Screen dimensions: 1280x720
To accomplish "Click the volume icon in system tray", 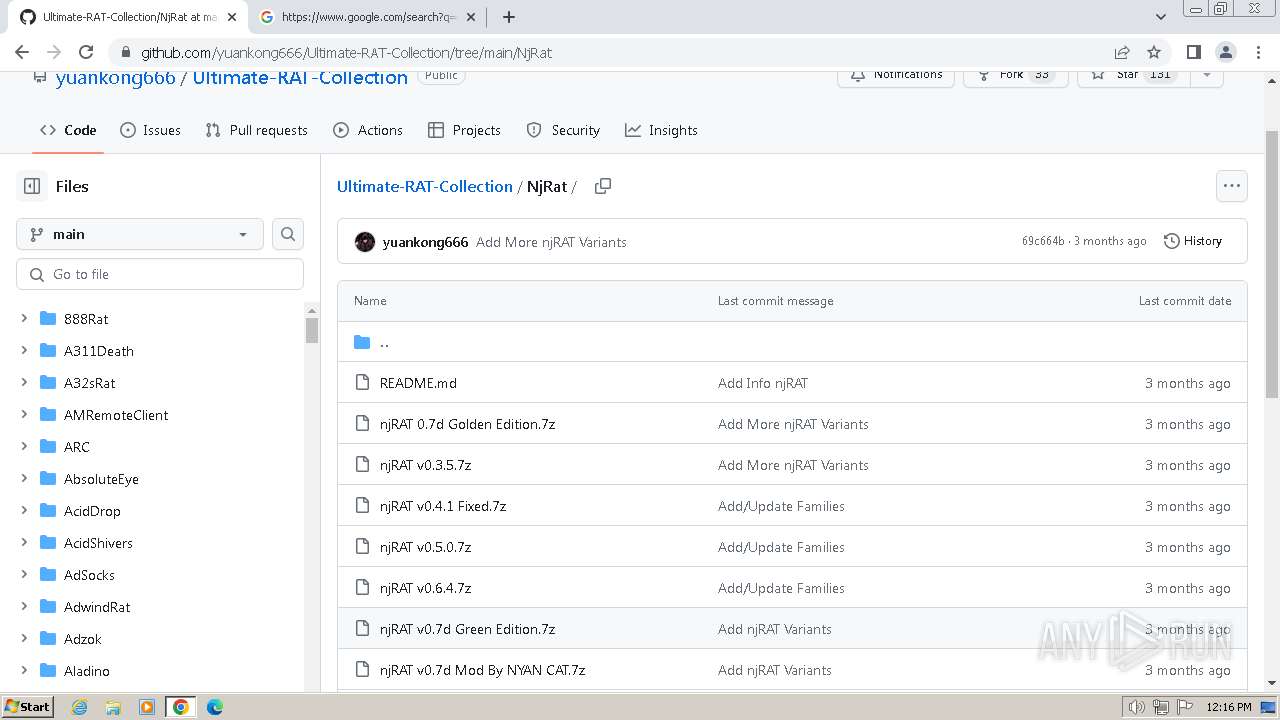I will 1136,707.
